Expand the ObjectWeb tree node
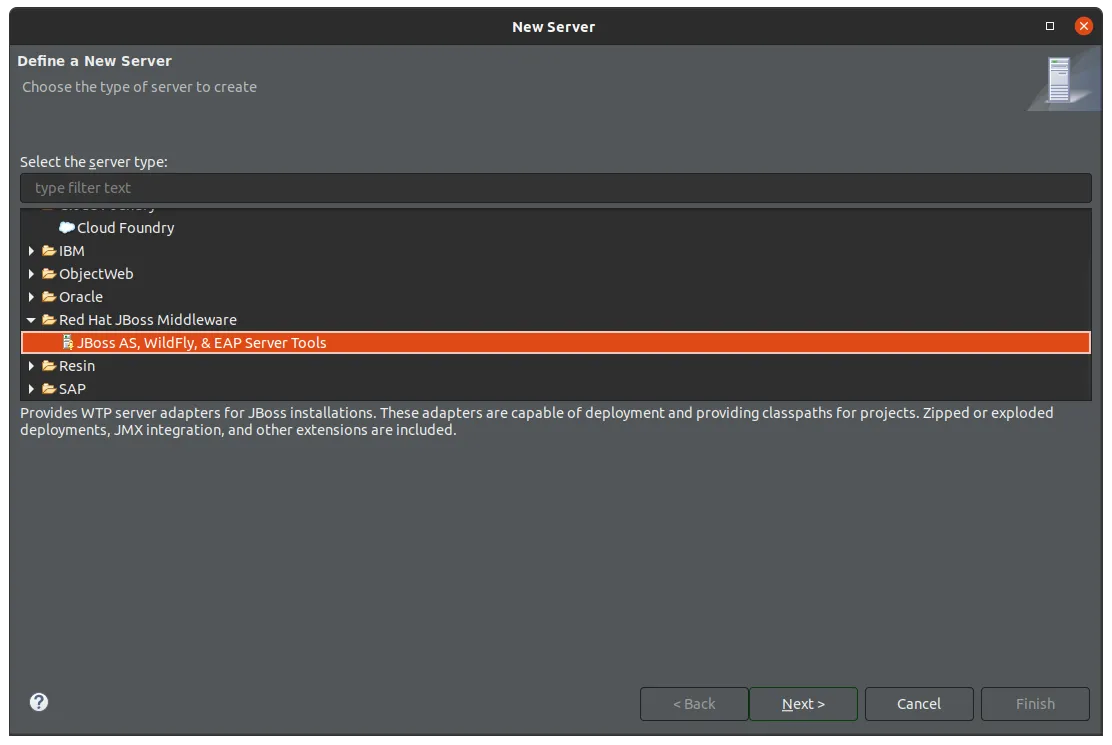Screen dimensions: 1112x745 point(31,274)
